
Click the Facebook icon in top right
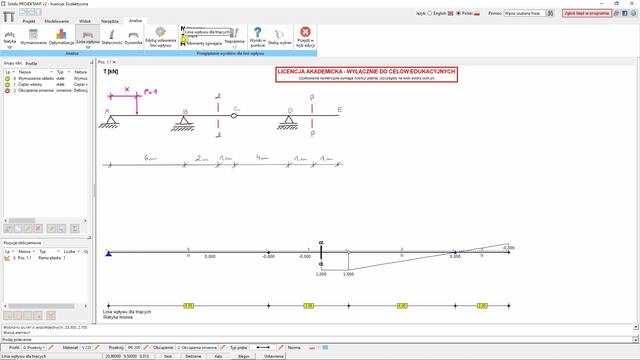pos(625,13)
